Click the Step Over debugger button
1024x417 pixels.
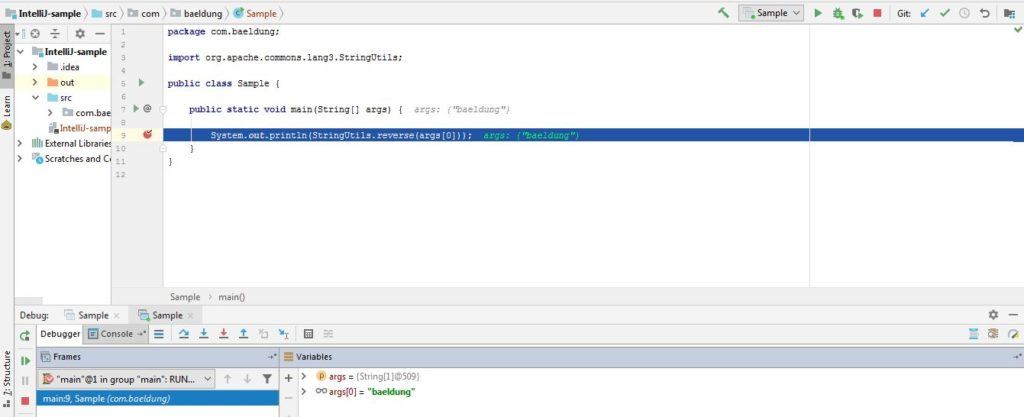coord(183,334)
